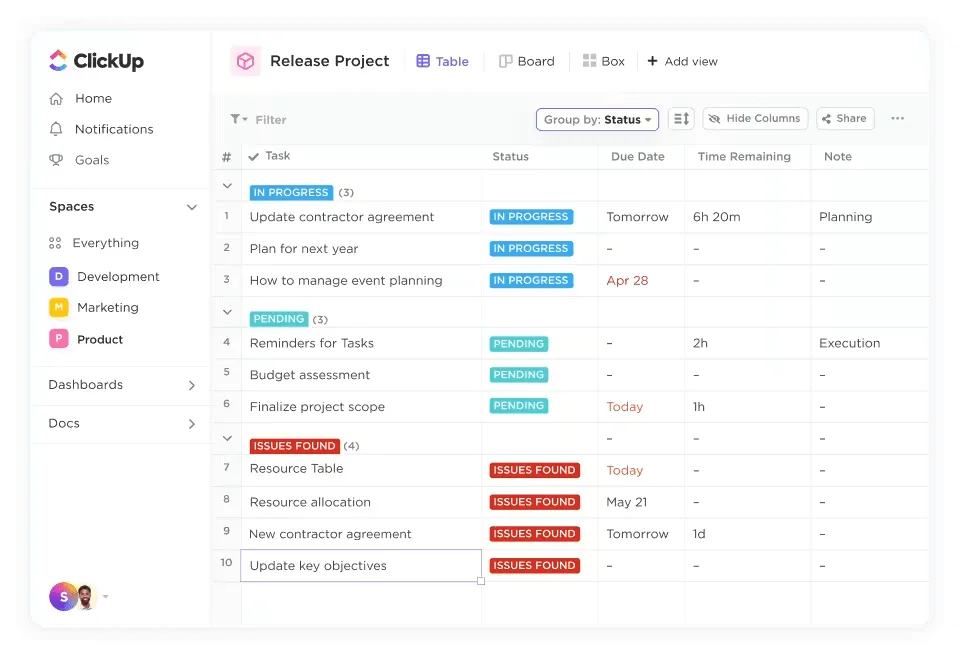
Task: Expand Dashboards section
Action: pyautogui.click(x=192, y=385)
